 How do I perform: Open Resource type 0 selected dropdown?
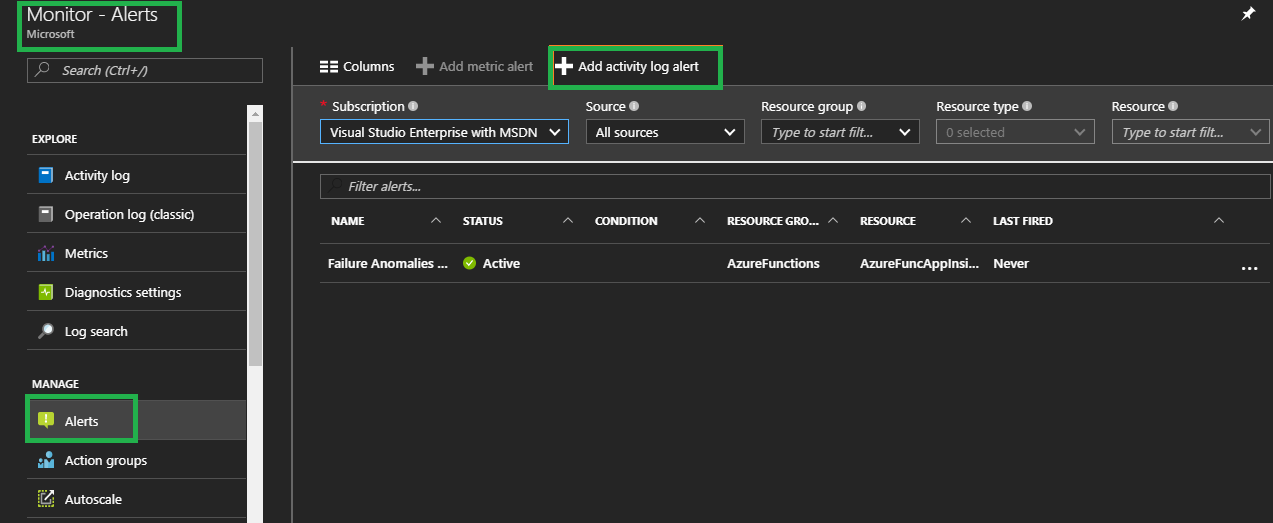tap(1015, 132)
